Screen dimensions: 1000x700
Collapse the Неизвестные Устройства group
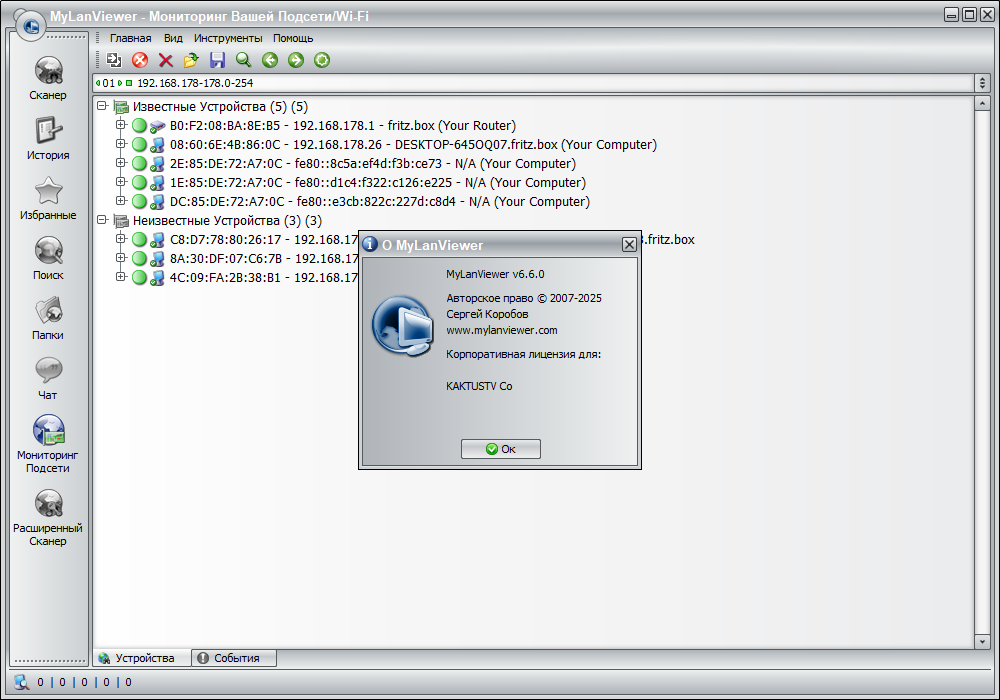point(100,220)
